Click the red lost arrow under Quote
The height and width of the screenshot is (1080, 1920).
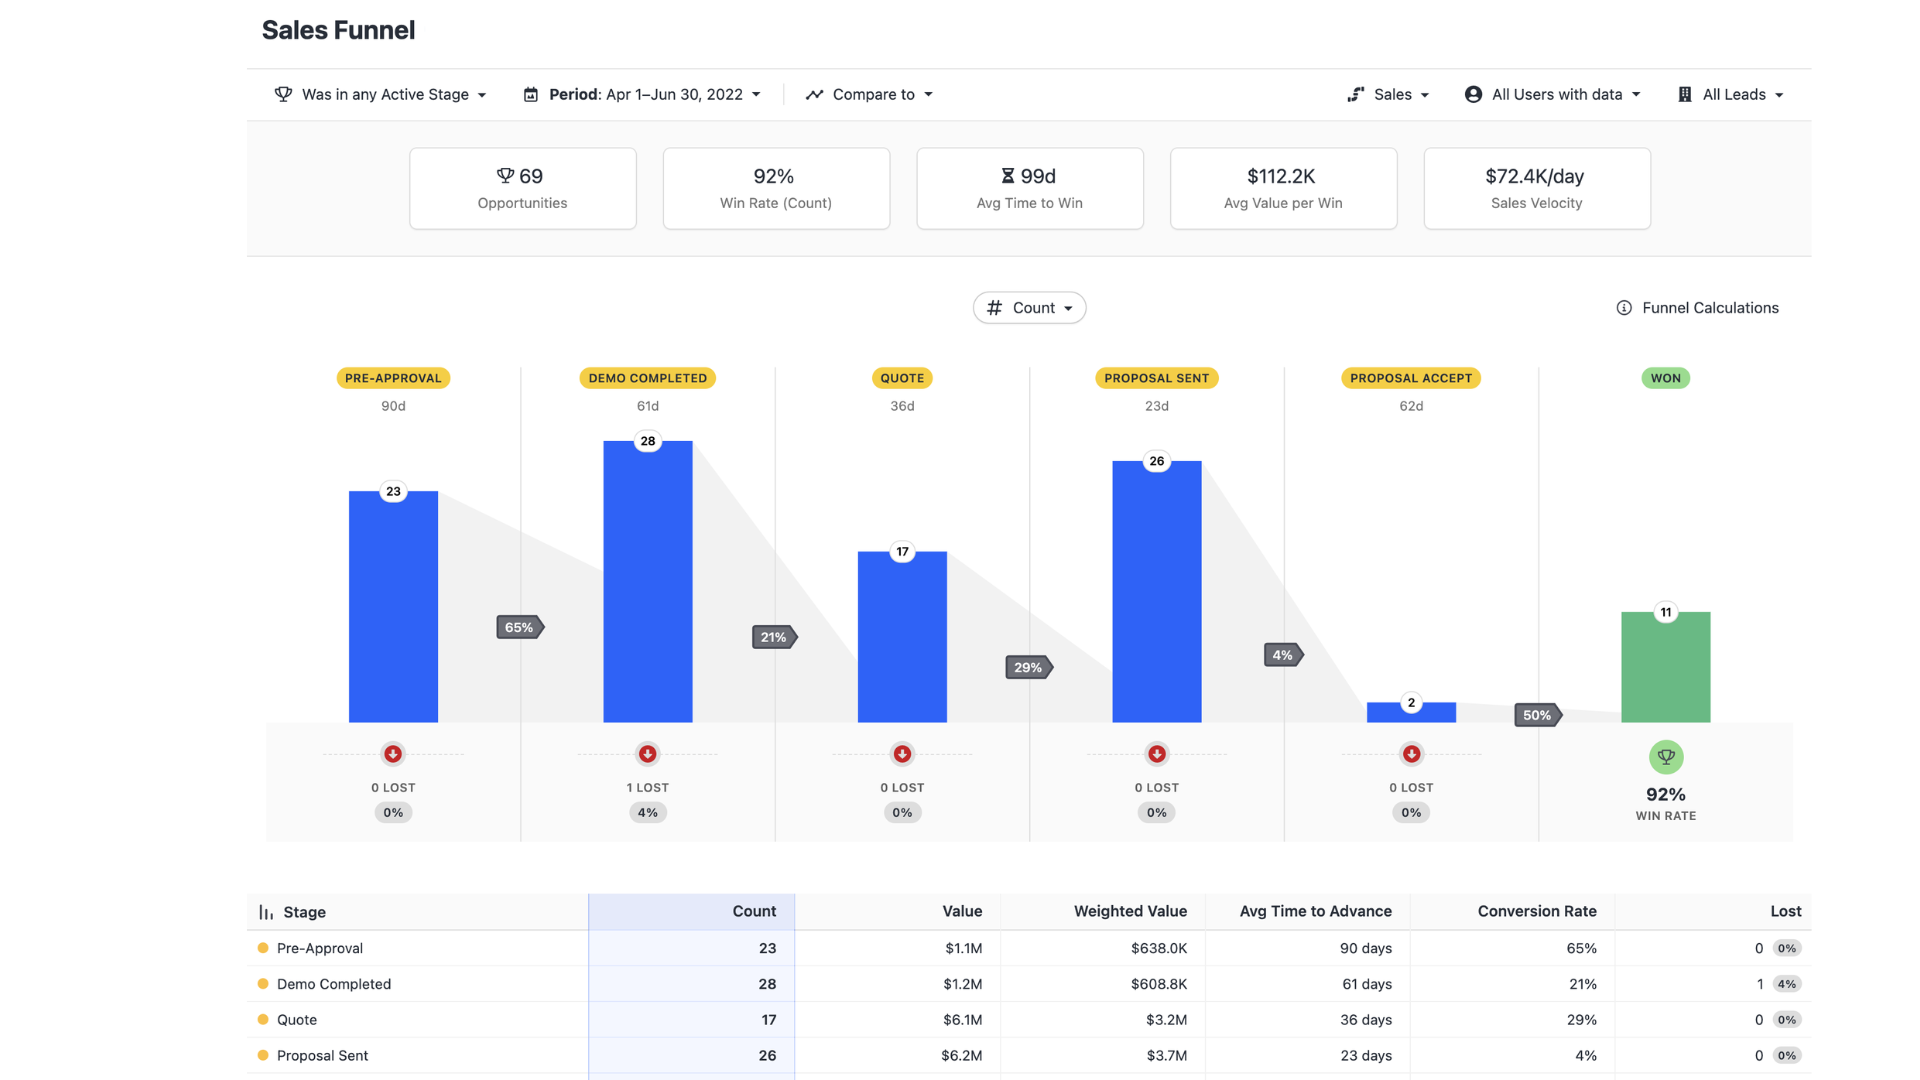(x=902, y=754)
